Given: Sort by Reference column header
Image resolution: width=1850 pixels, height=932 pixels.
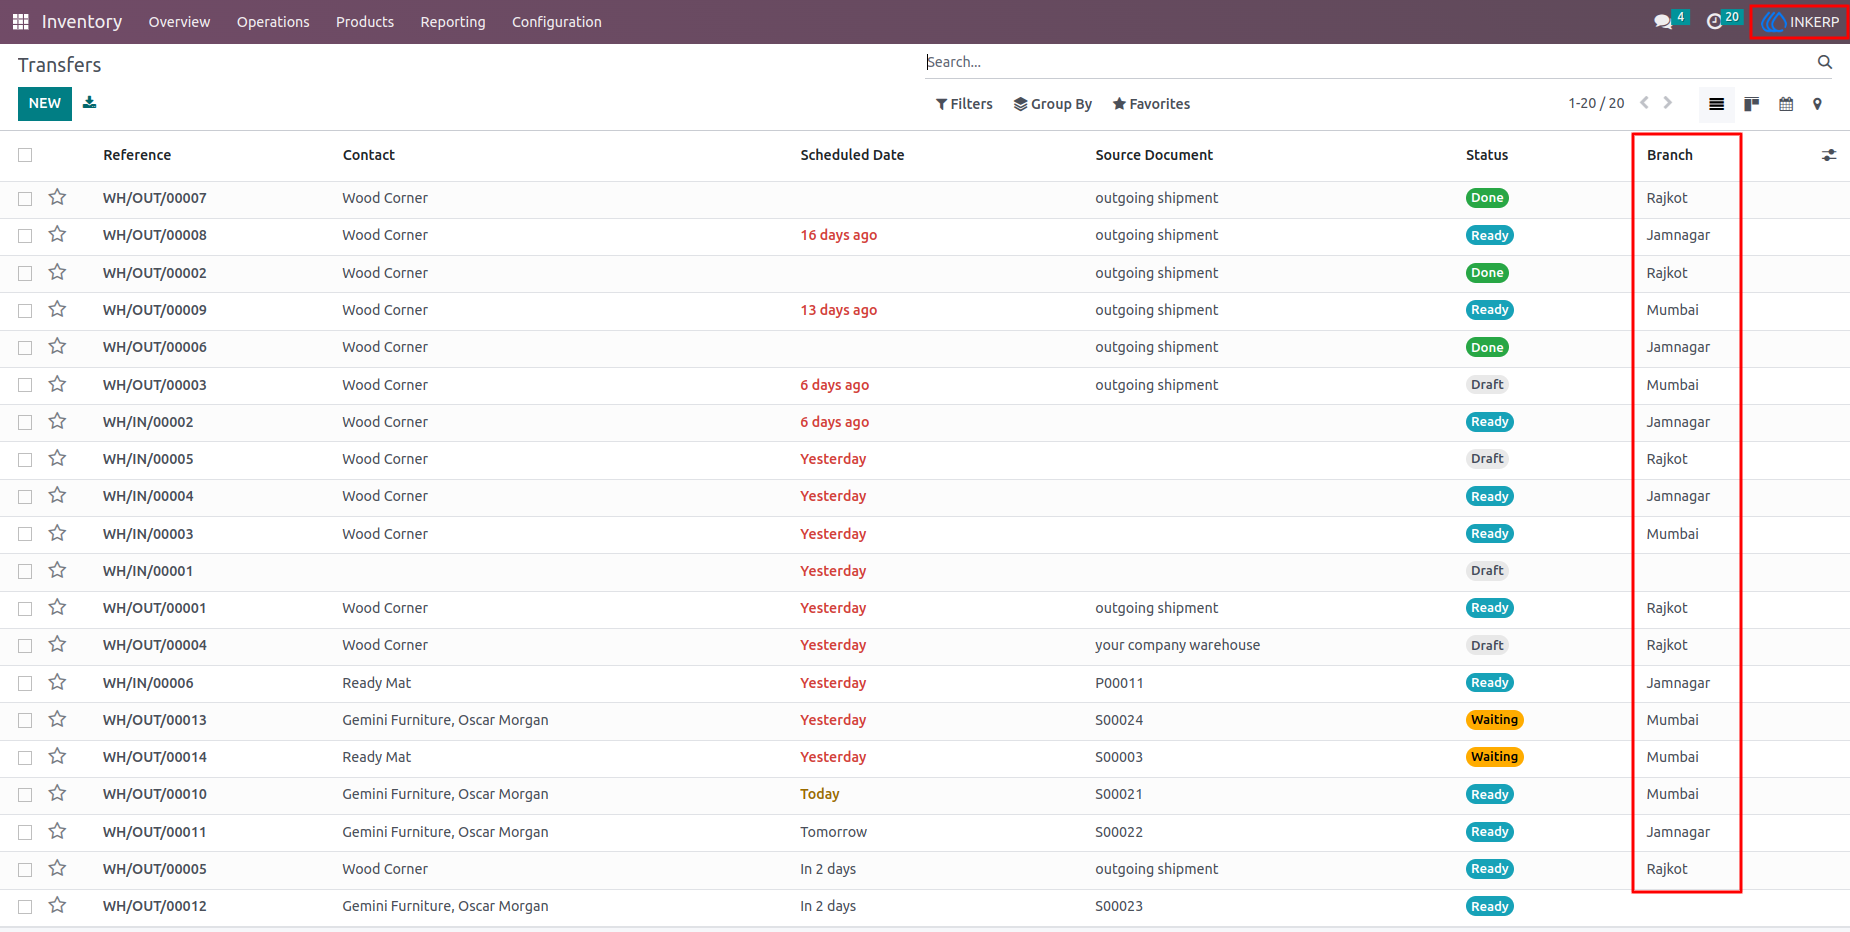Looking at the screenshot, I should 137,155.
